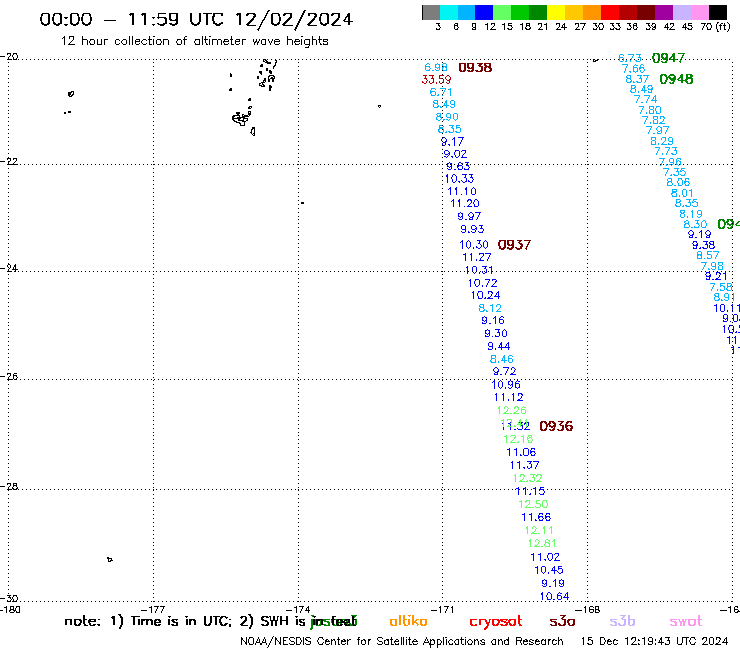
Task: Click the small island near -30 latitude
Action: click(109, 559)
